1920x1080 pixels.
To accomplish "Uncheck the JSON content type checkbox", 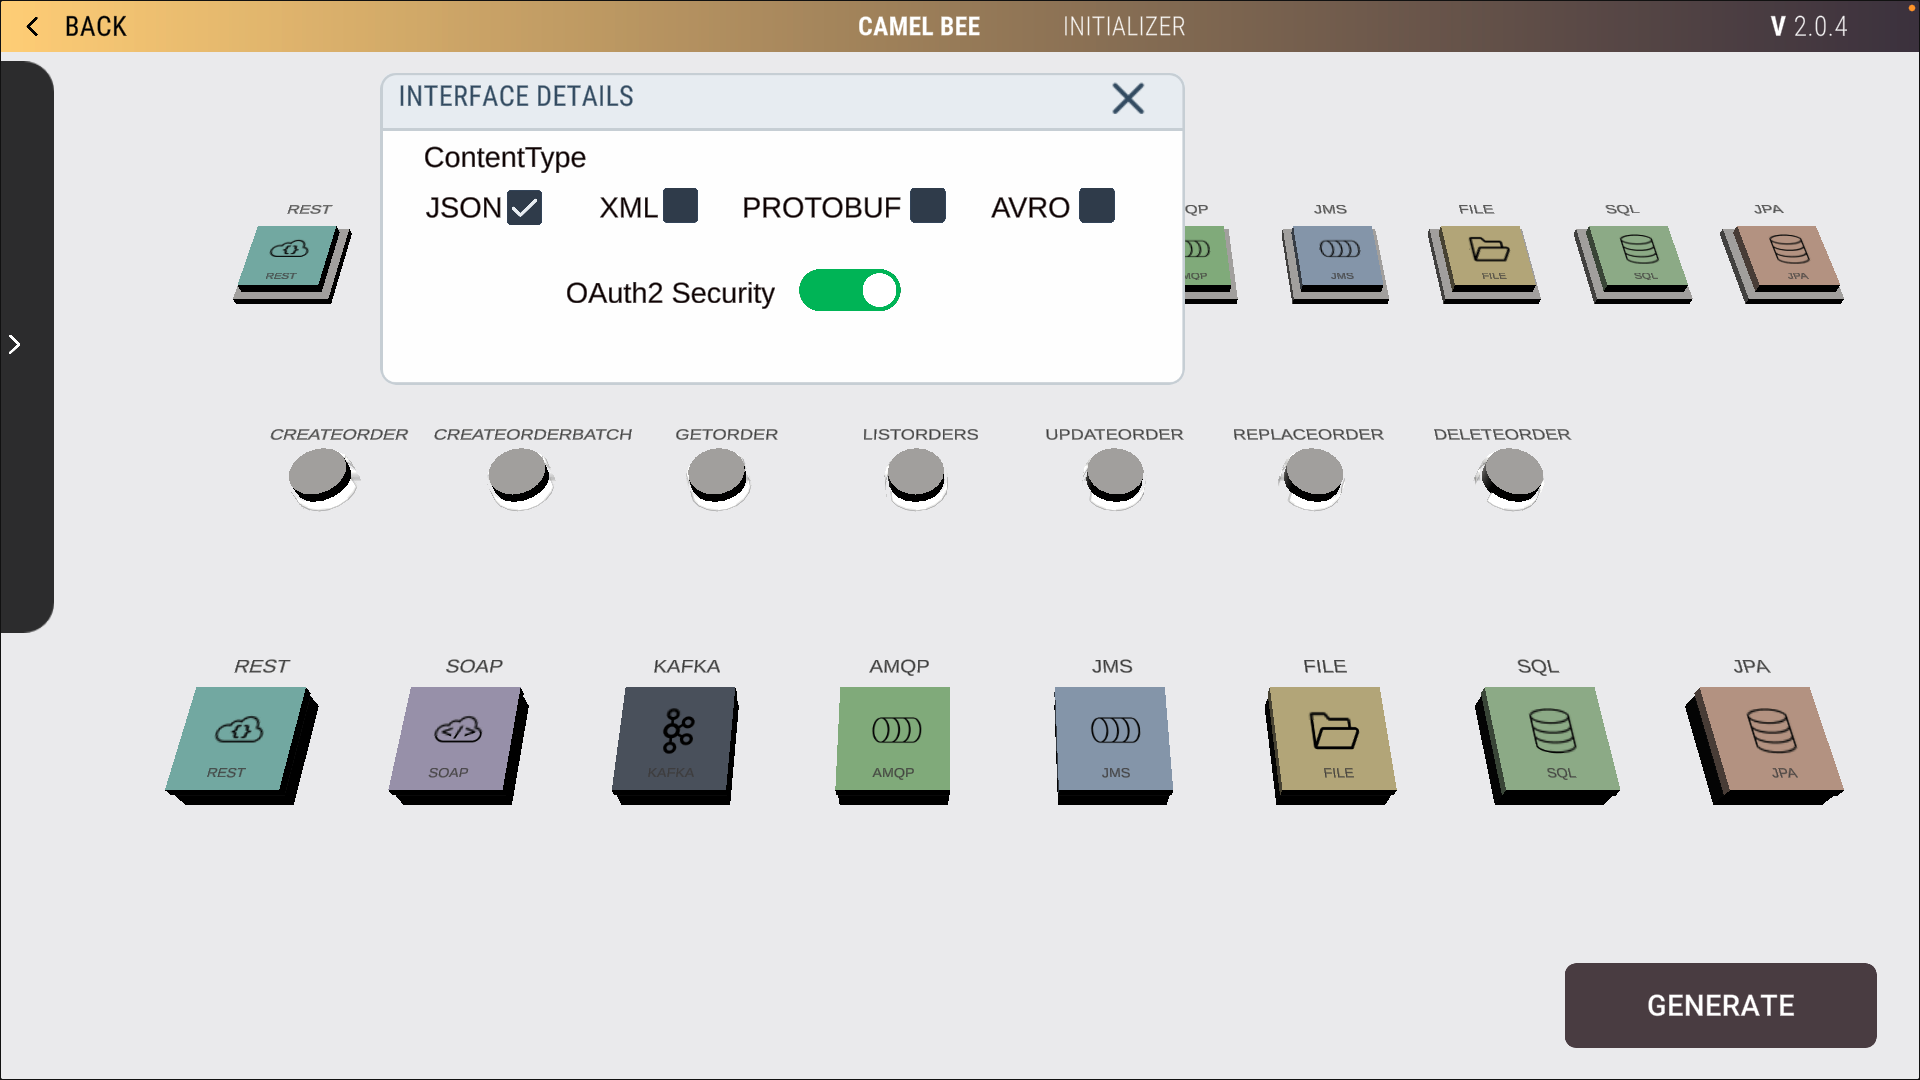I will pos(524,205).
